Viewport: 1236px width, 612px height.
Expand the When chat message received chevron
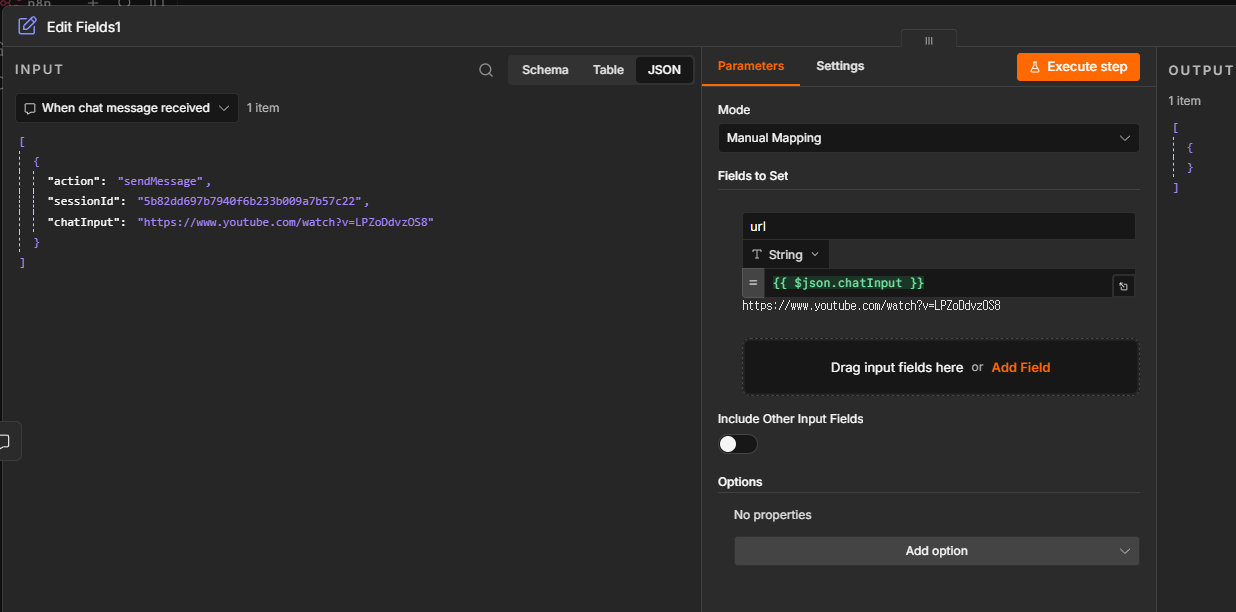point(224,108)
